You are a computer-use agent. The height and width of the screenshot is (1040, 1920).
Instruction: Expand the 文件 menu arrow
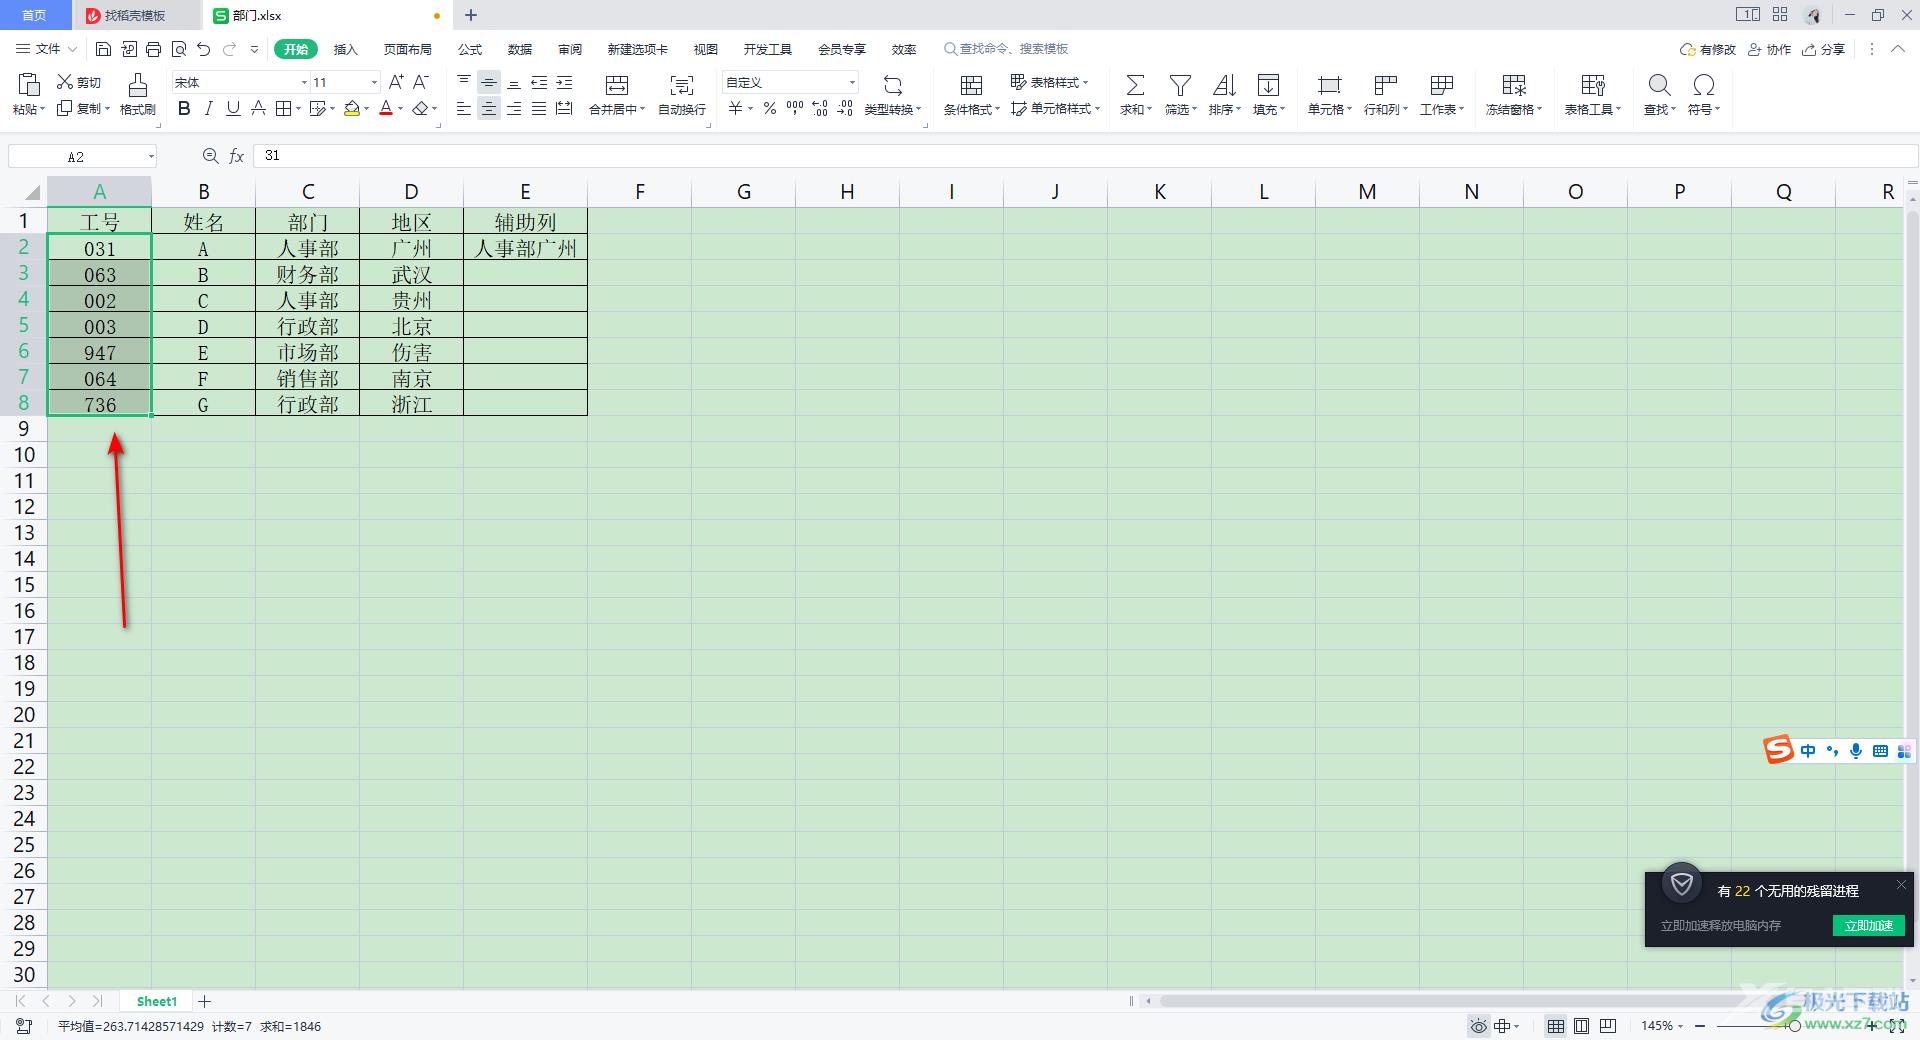[71, 49]
